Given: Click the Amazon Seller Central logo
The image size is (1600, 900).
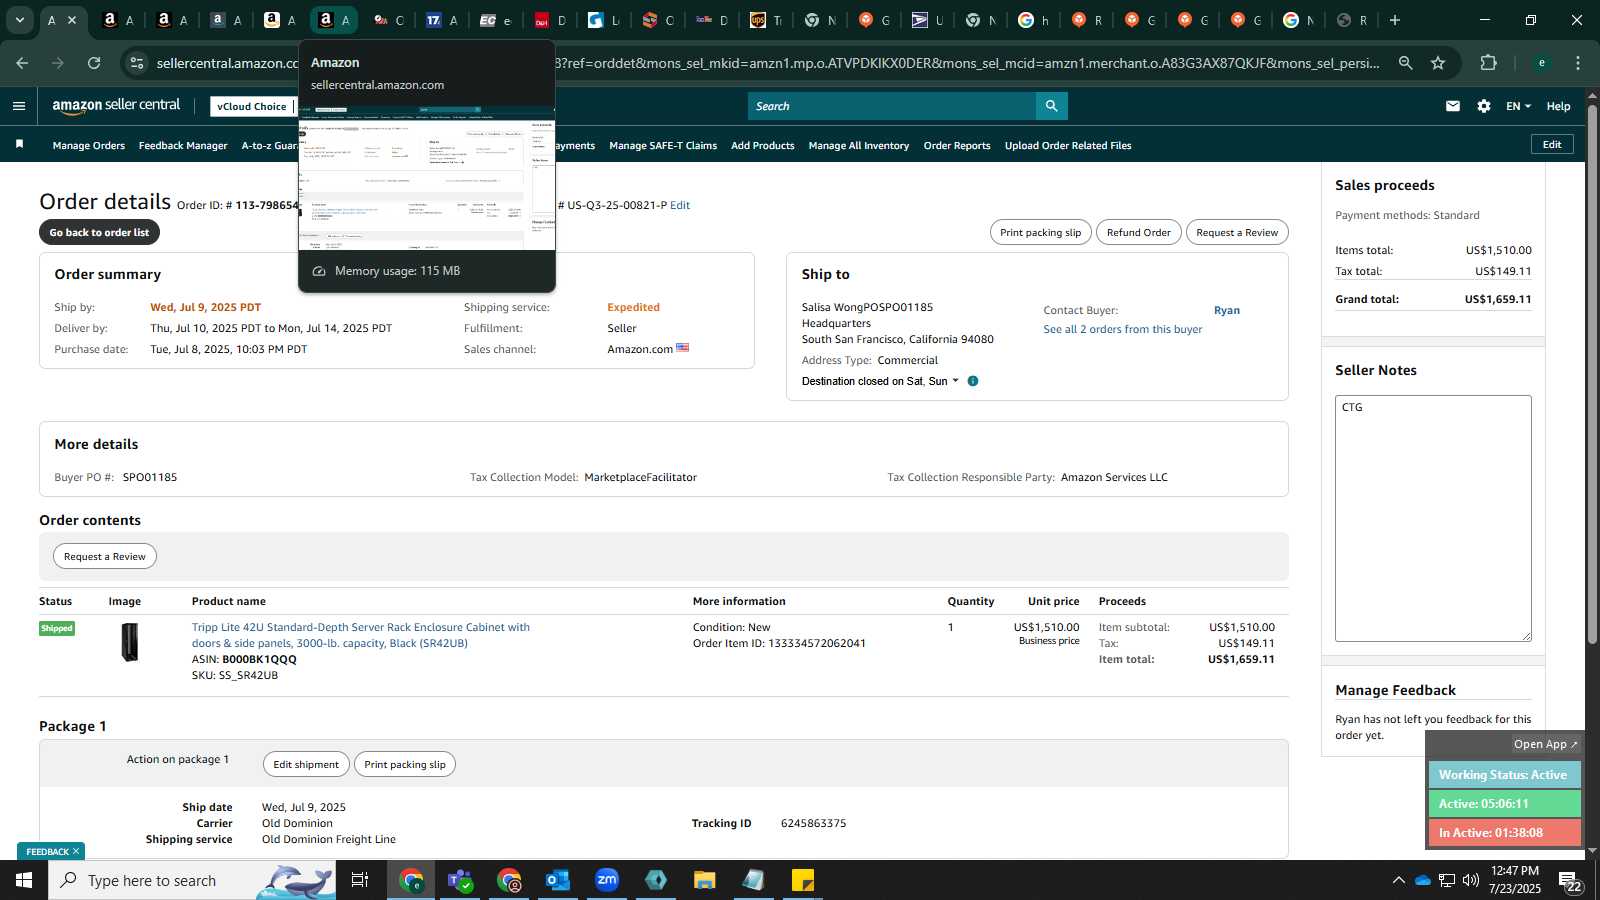Looking at the screenshot, I should pyautogui.click(x=116, y=105).
